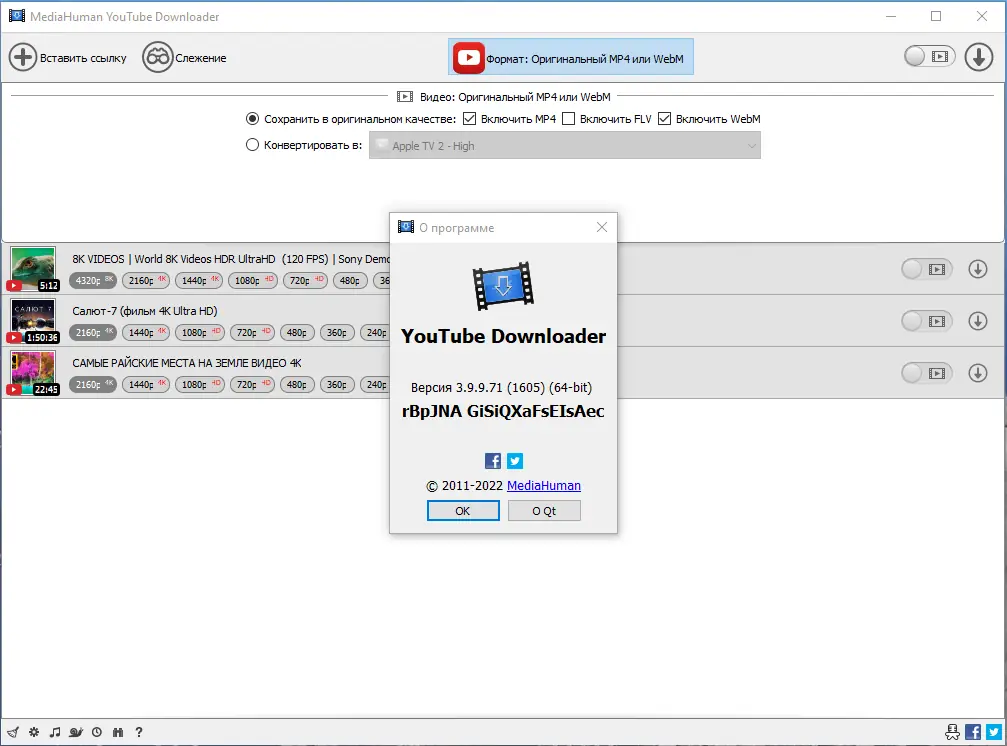Uncheck the Включить MP4 checkbox
Screen dimensions: 1007x746
(469, 118)
